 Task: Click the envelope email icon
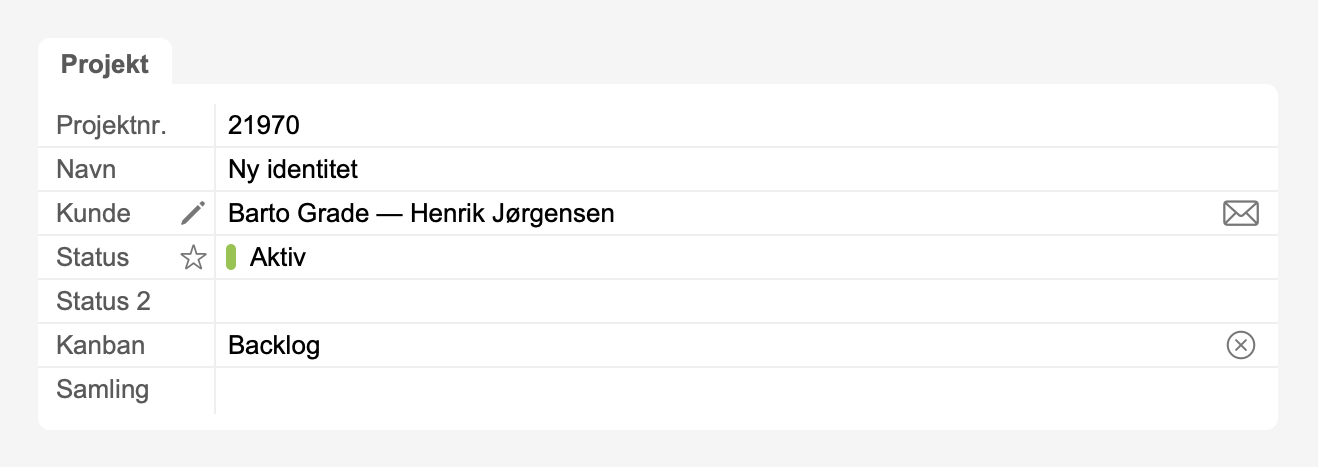tap(1240, 213)
